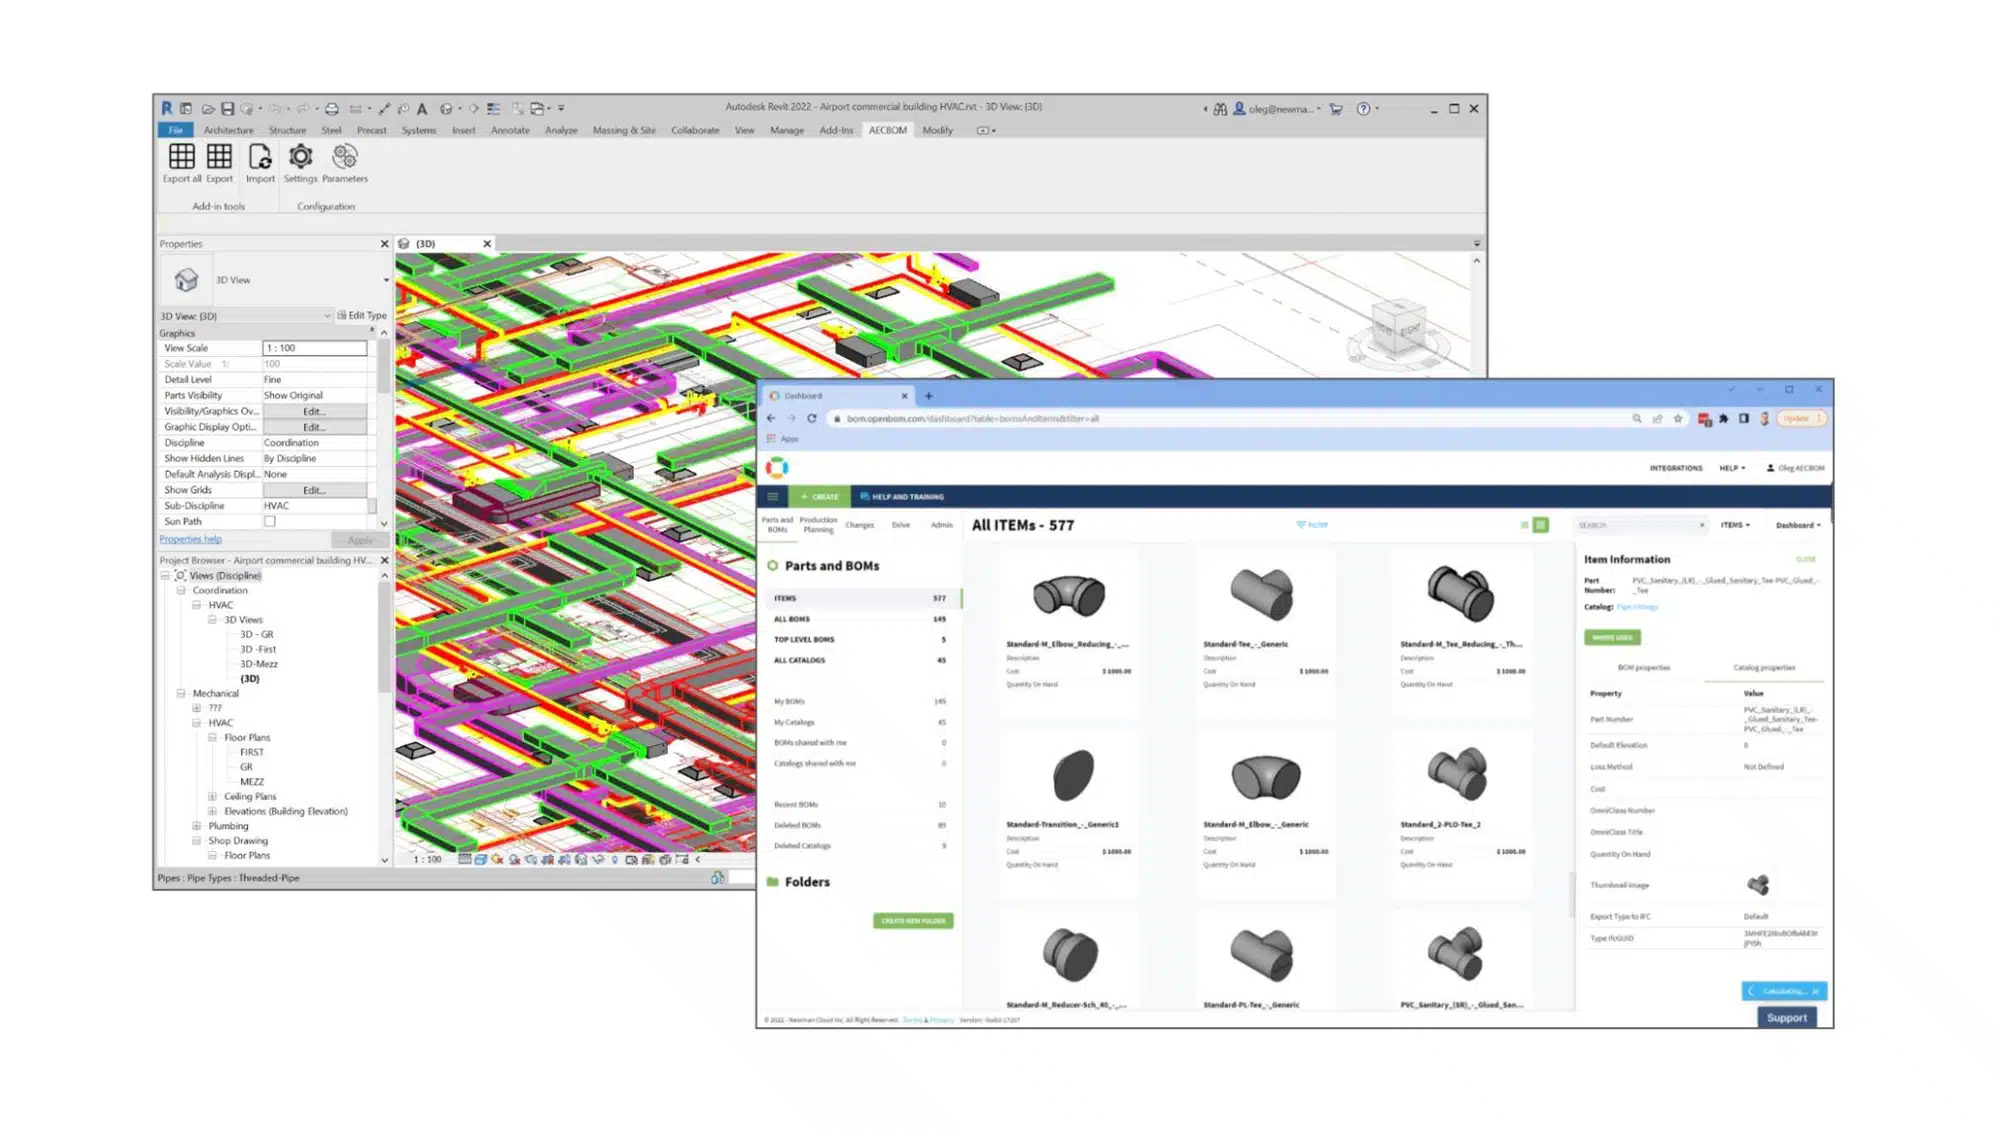Click the Revit application logo icon
The height and width of the screenshot is (1130, 1999).
[x=167, y=108]
